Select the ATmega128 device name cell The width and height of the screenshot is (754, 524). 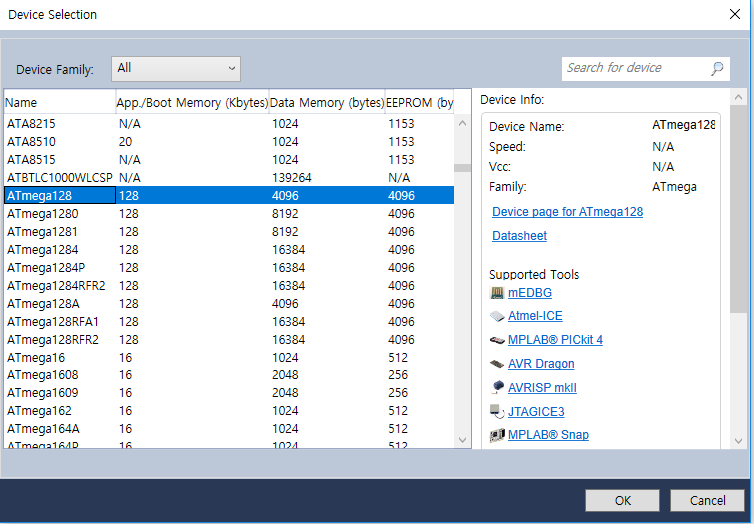60,196
